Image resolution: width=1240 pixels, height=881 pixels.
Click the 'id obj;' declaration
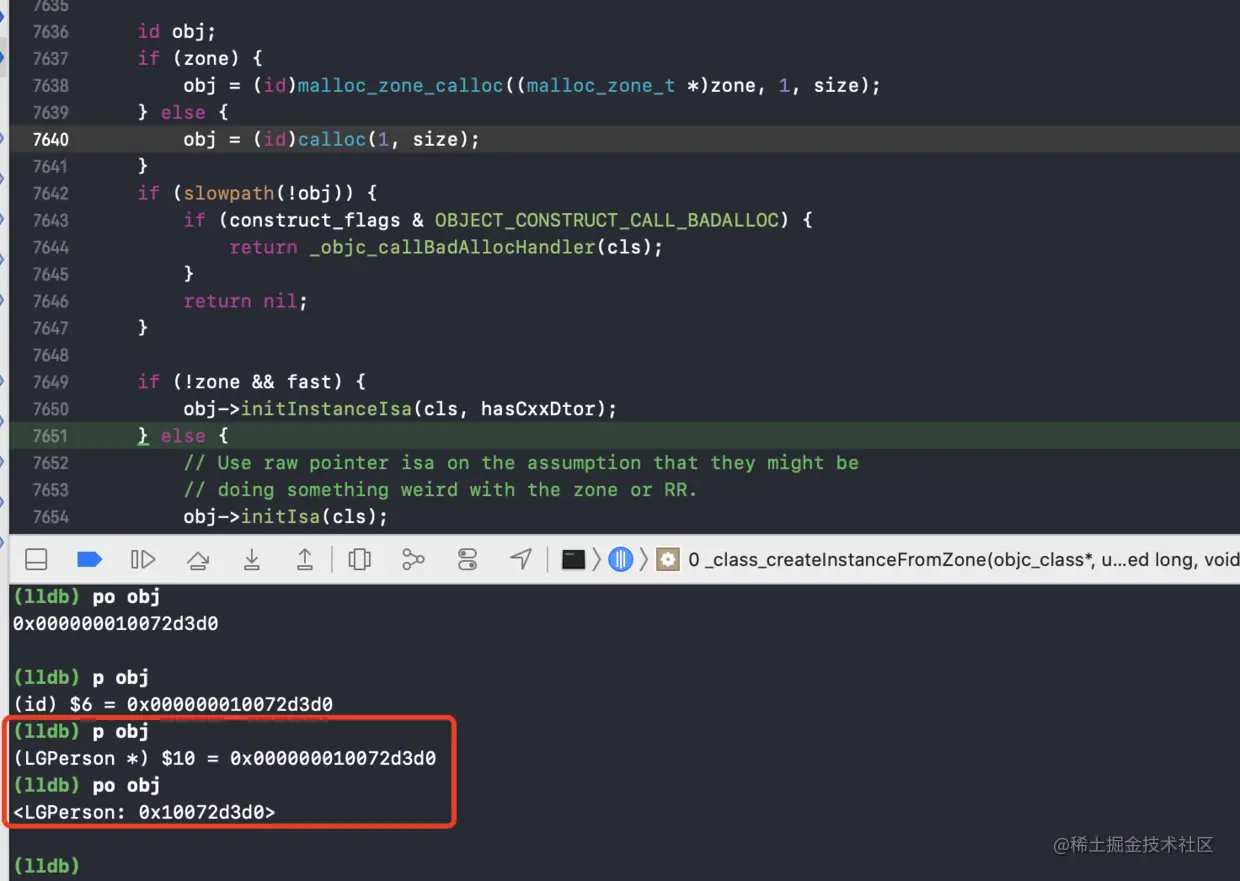[x=176, y=31]
